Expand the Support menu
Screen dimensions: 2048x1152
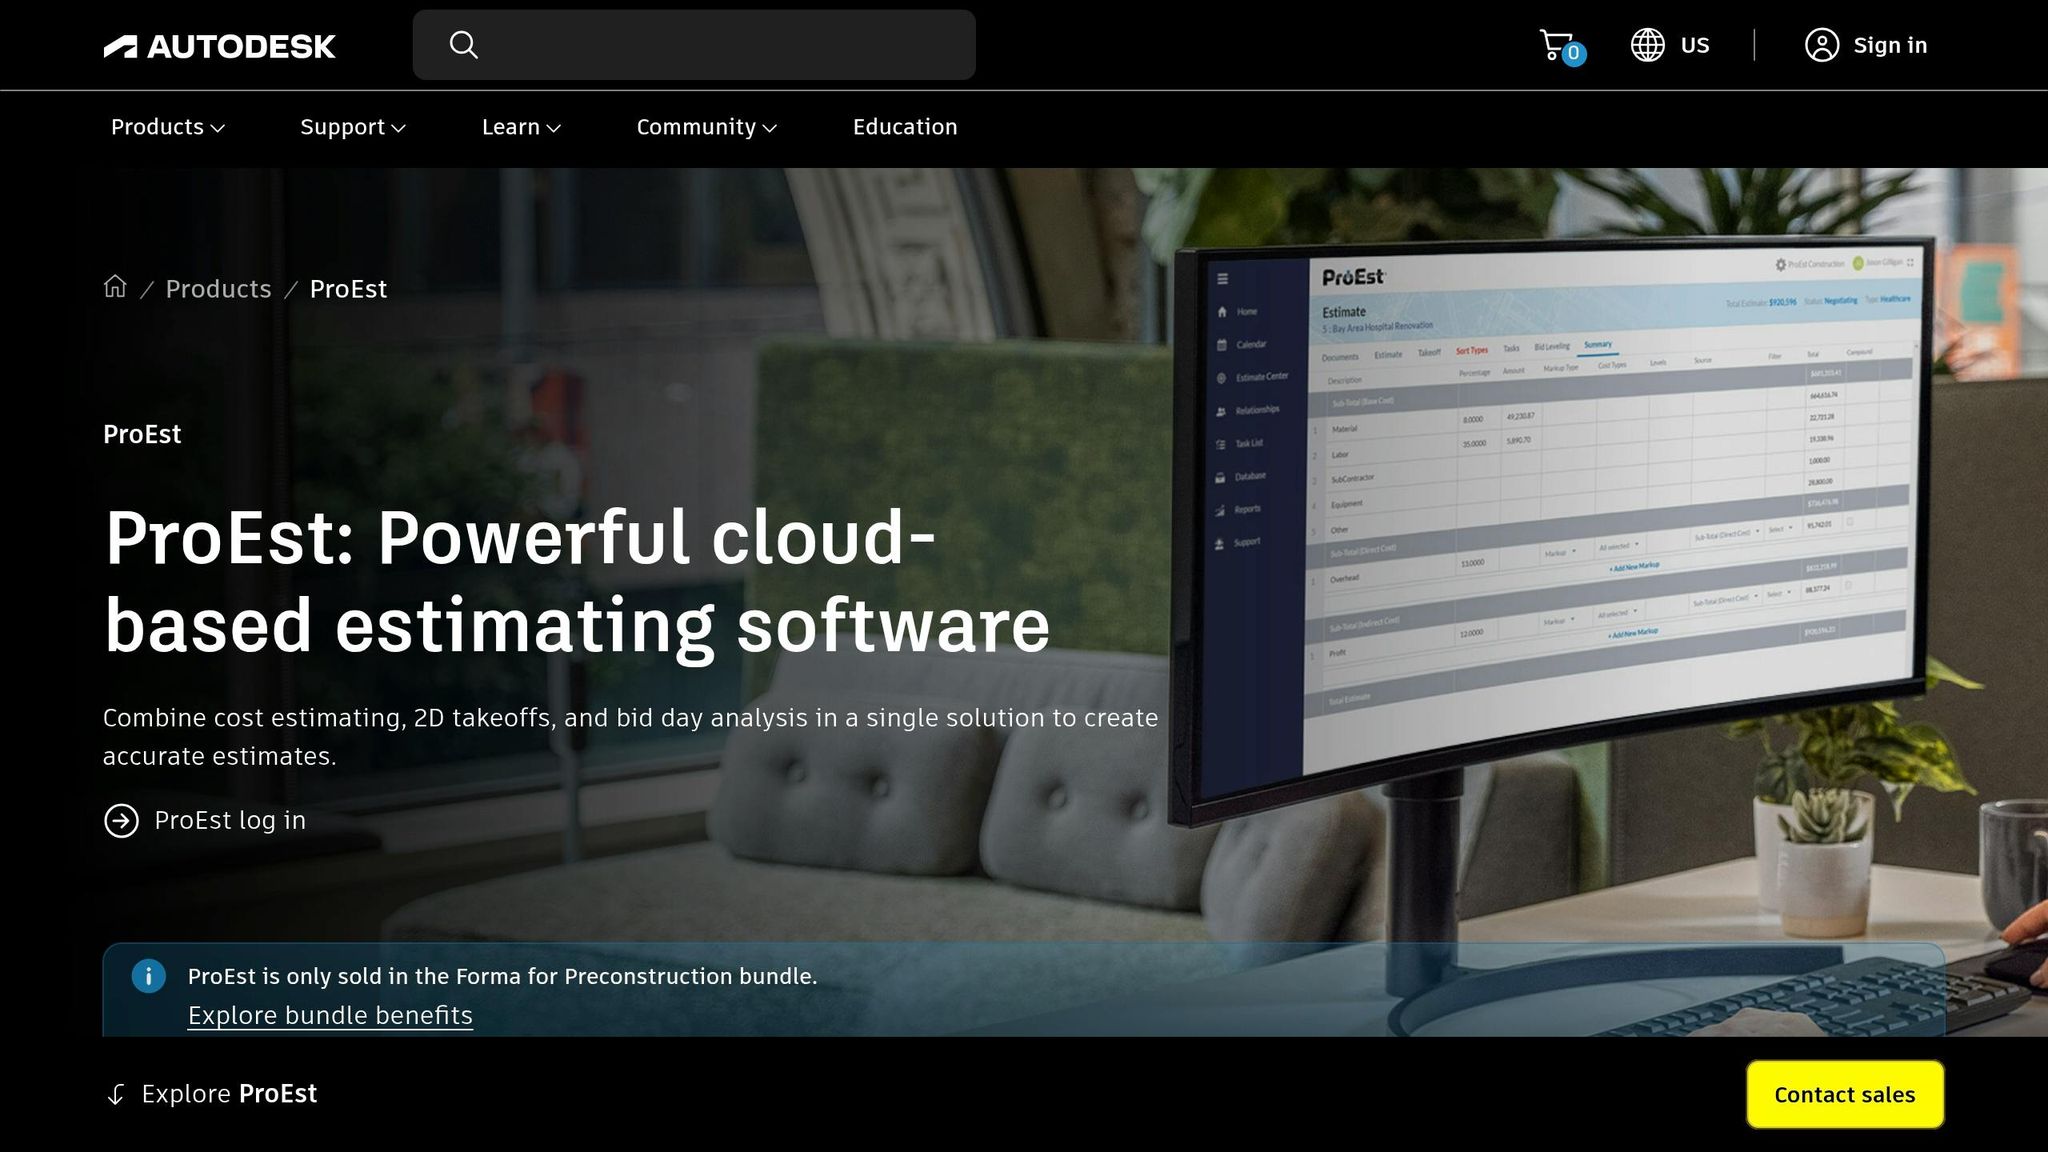pos(353,127)
